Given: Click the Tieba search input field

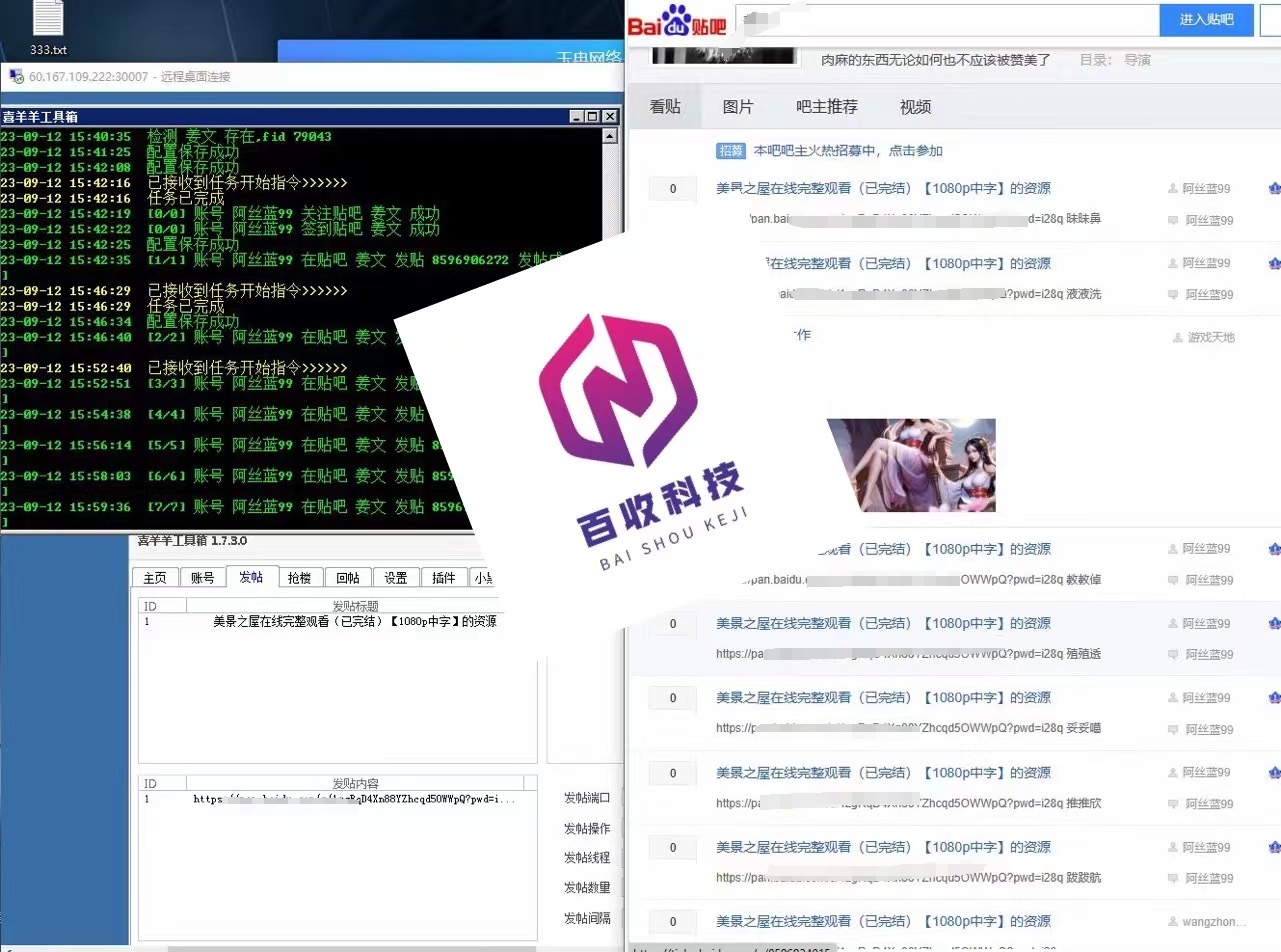Looking at the screenshot, I should (x=947, y=20).
